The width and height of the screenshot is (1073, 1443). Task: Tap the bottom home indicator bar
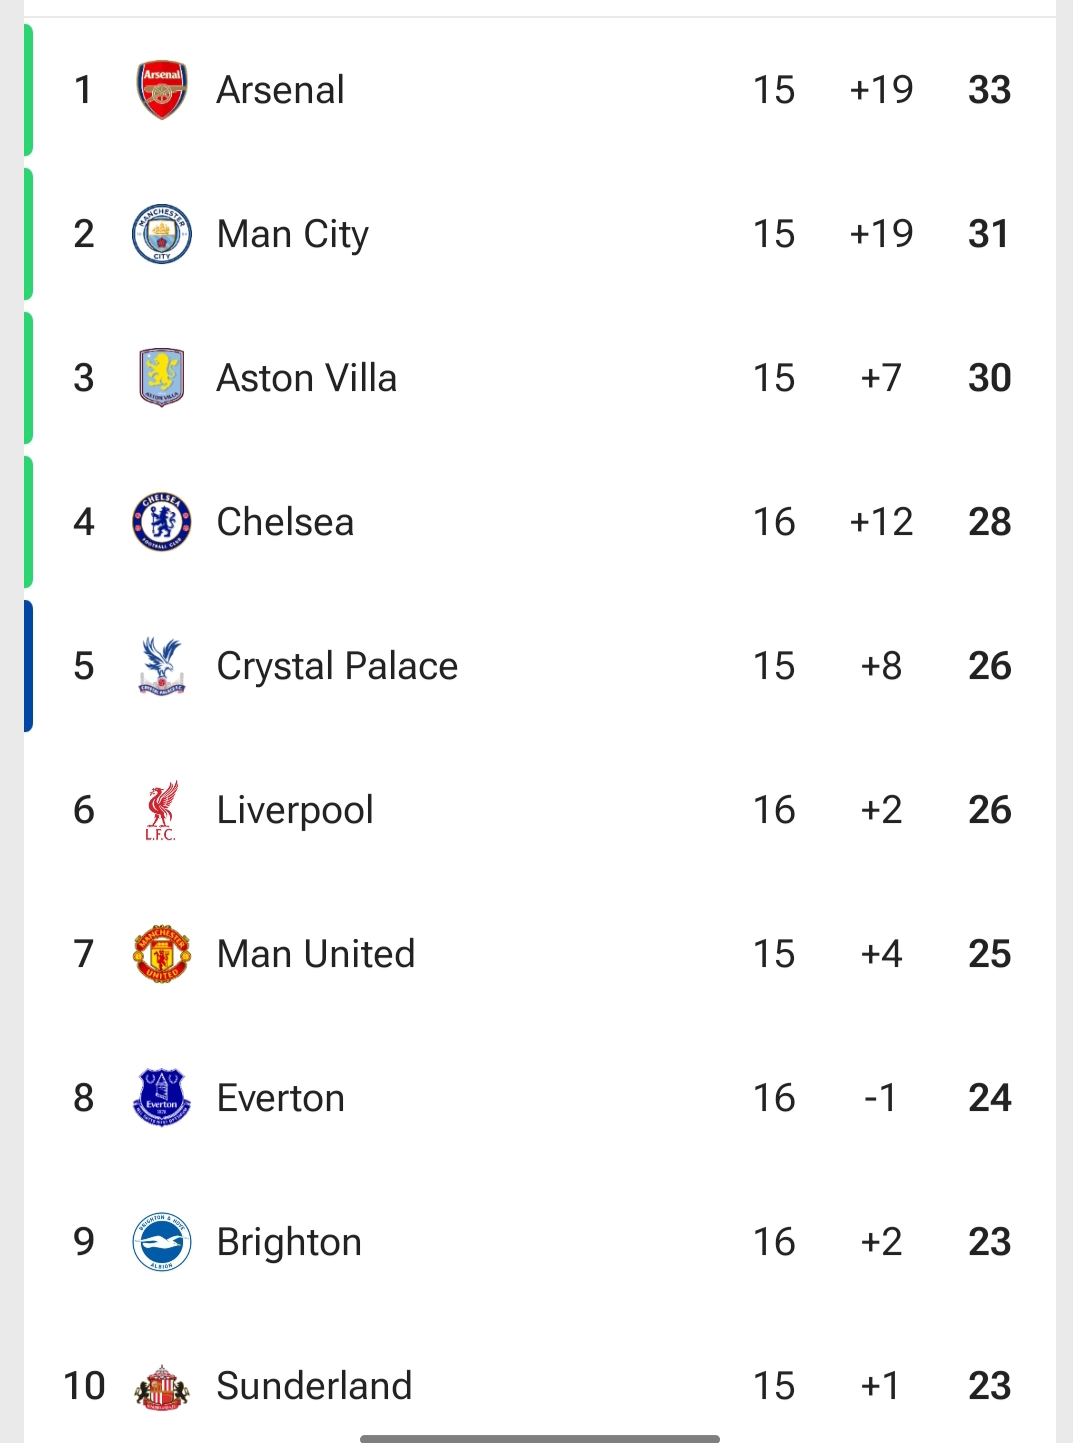pyautogui.click(x=540, y=1439)
